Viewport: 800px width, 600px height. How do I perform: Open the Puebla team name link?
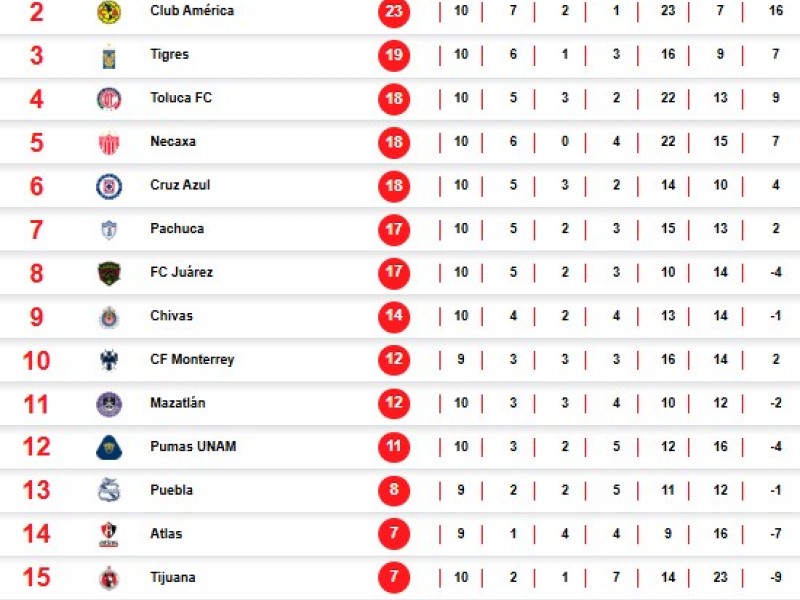tap(171, 491)
